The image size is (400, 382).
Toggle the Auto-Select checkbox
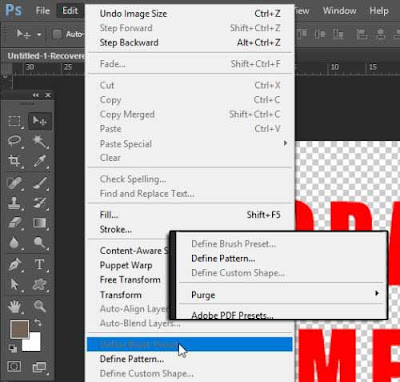[x=57, y=34]
